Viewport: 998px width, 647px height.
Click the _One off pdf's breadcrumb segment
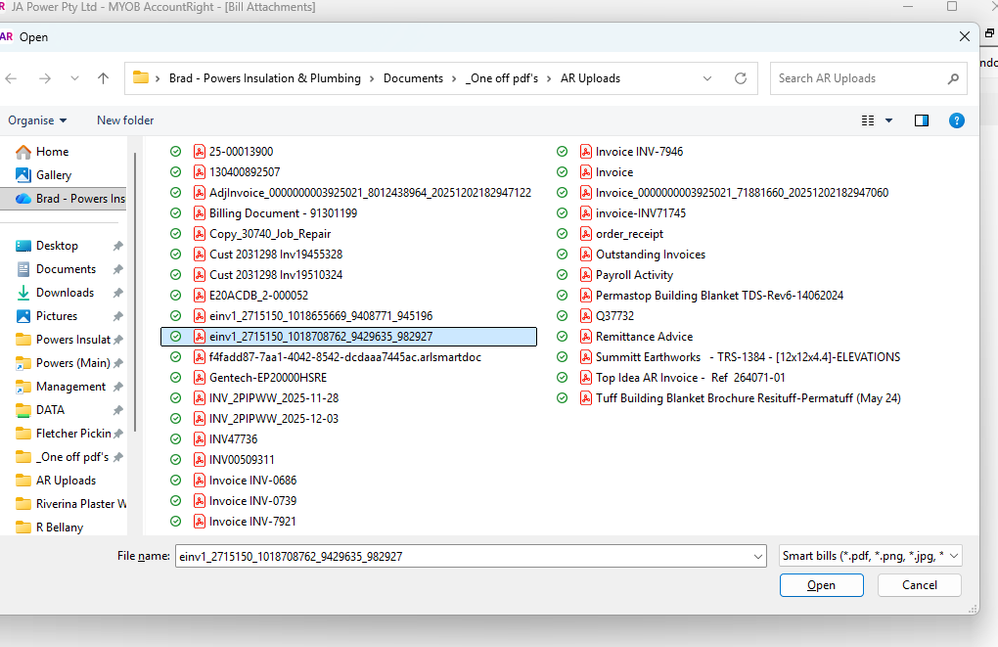click(x=500, y=78)
